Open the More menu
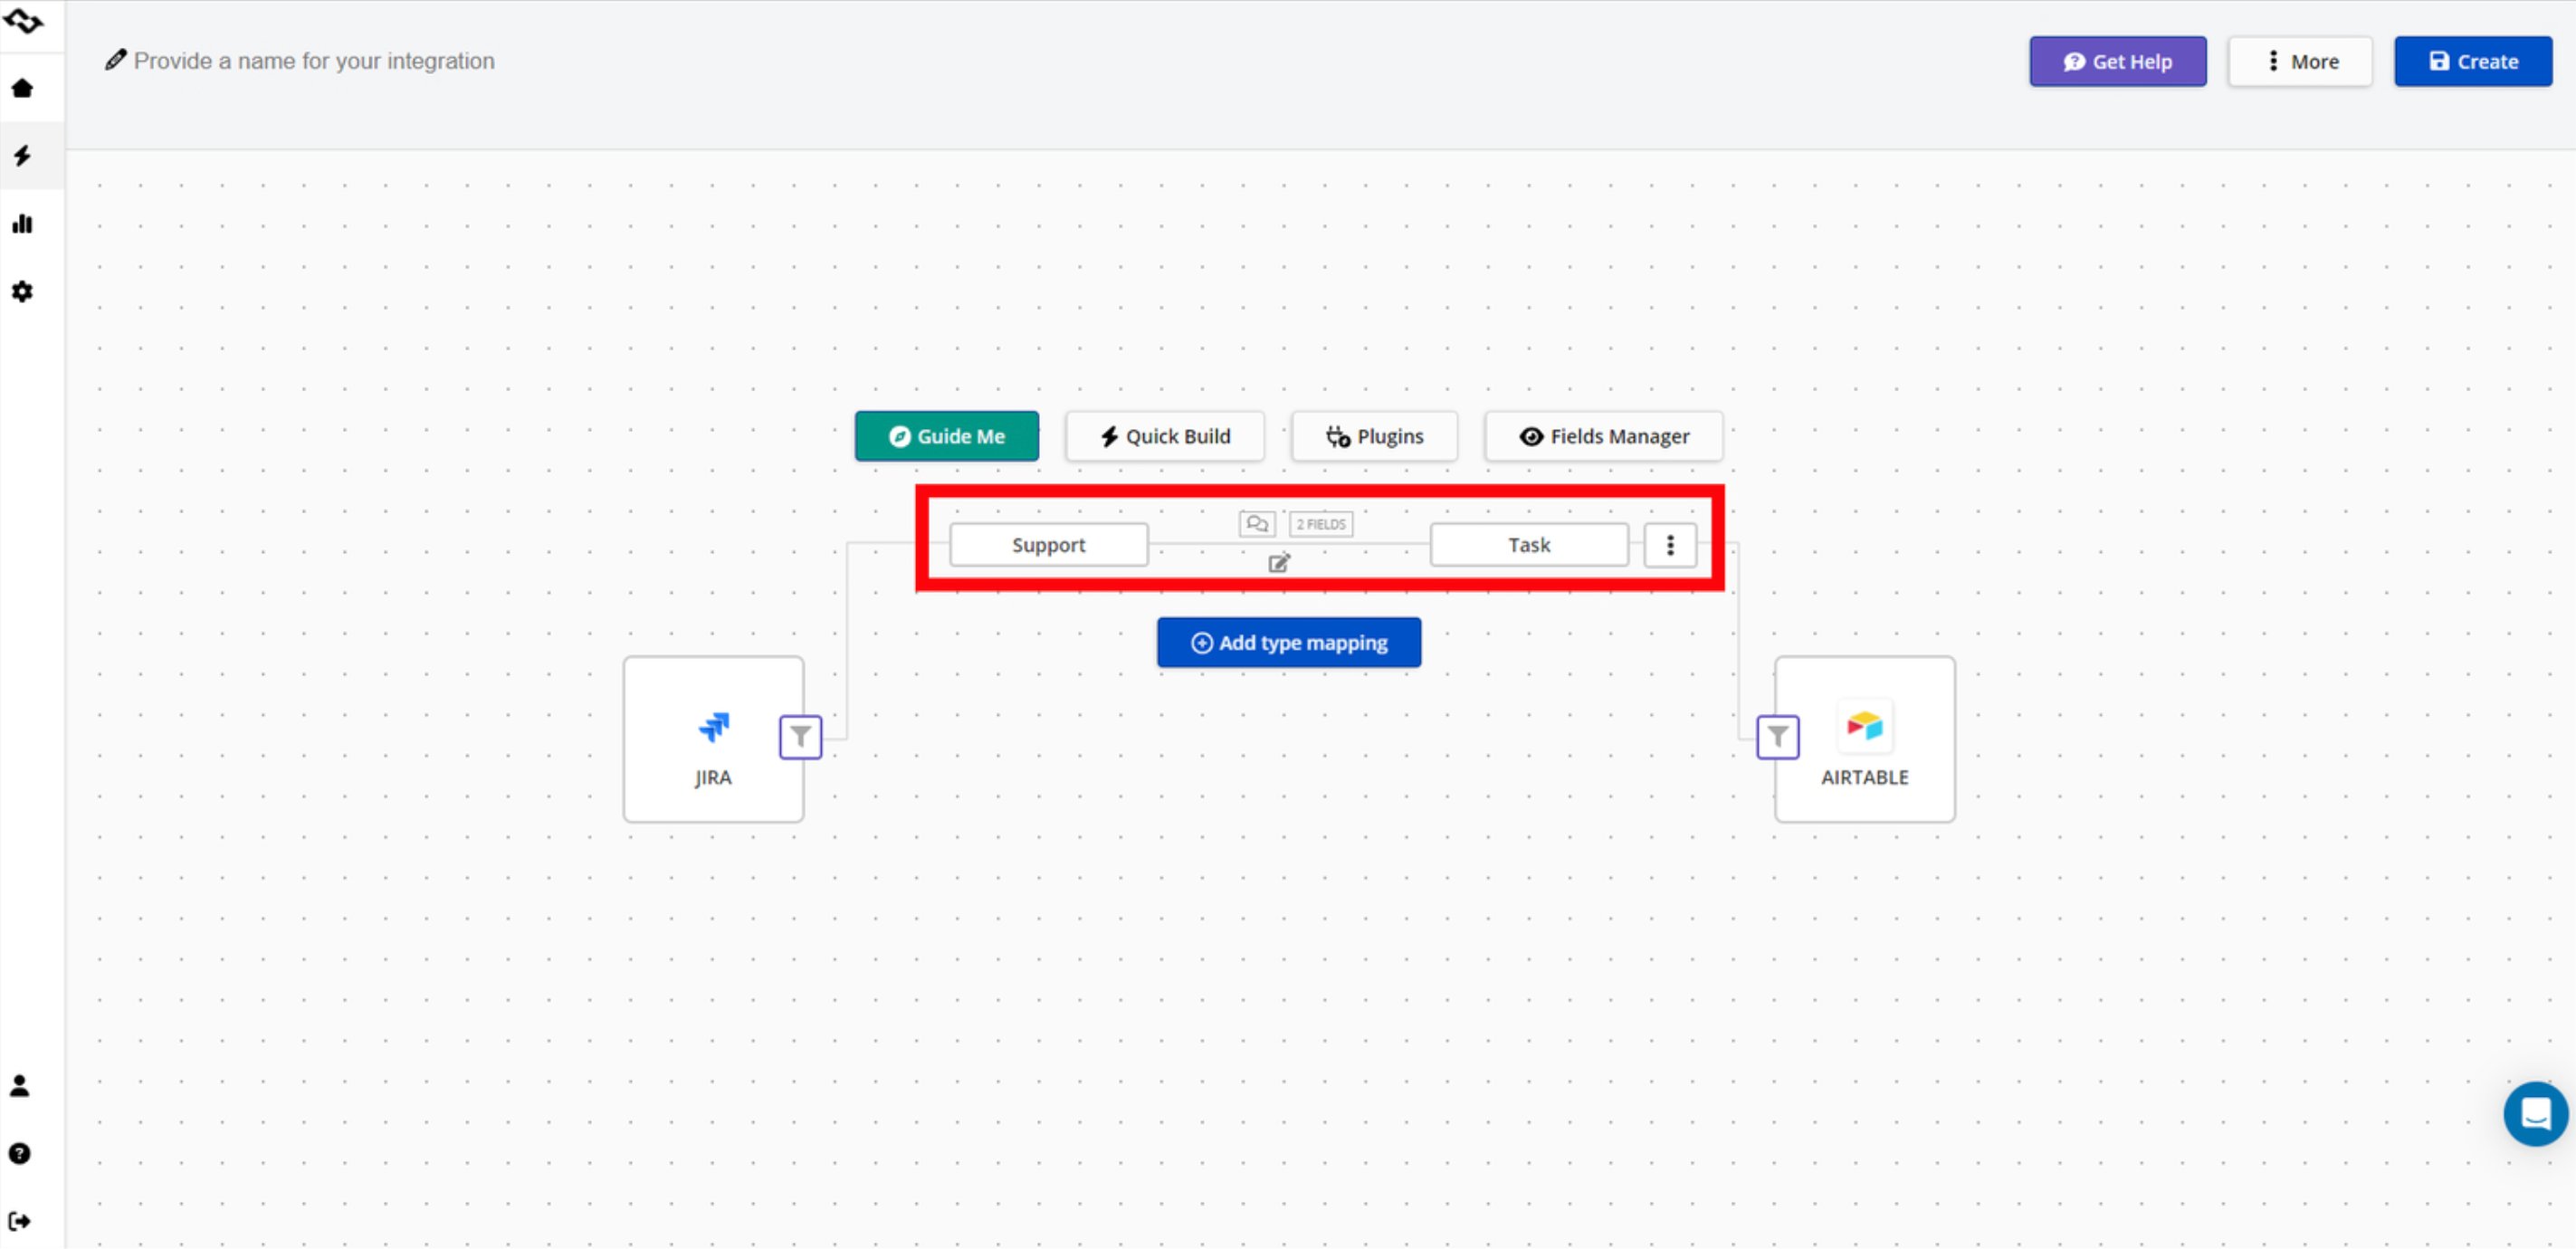Screen dimensions: 2576x1249 click(x=2299, y=61)
